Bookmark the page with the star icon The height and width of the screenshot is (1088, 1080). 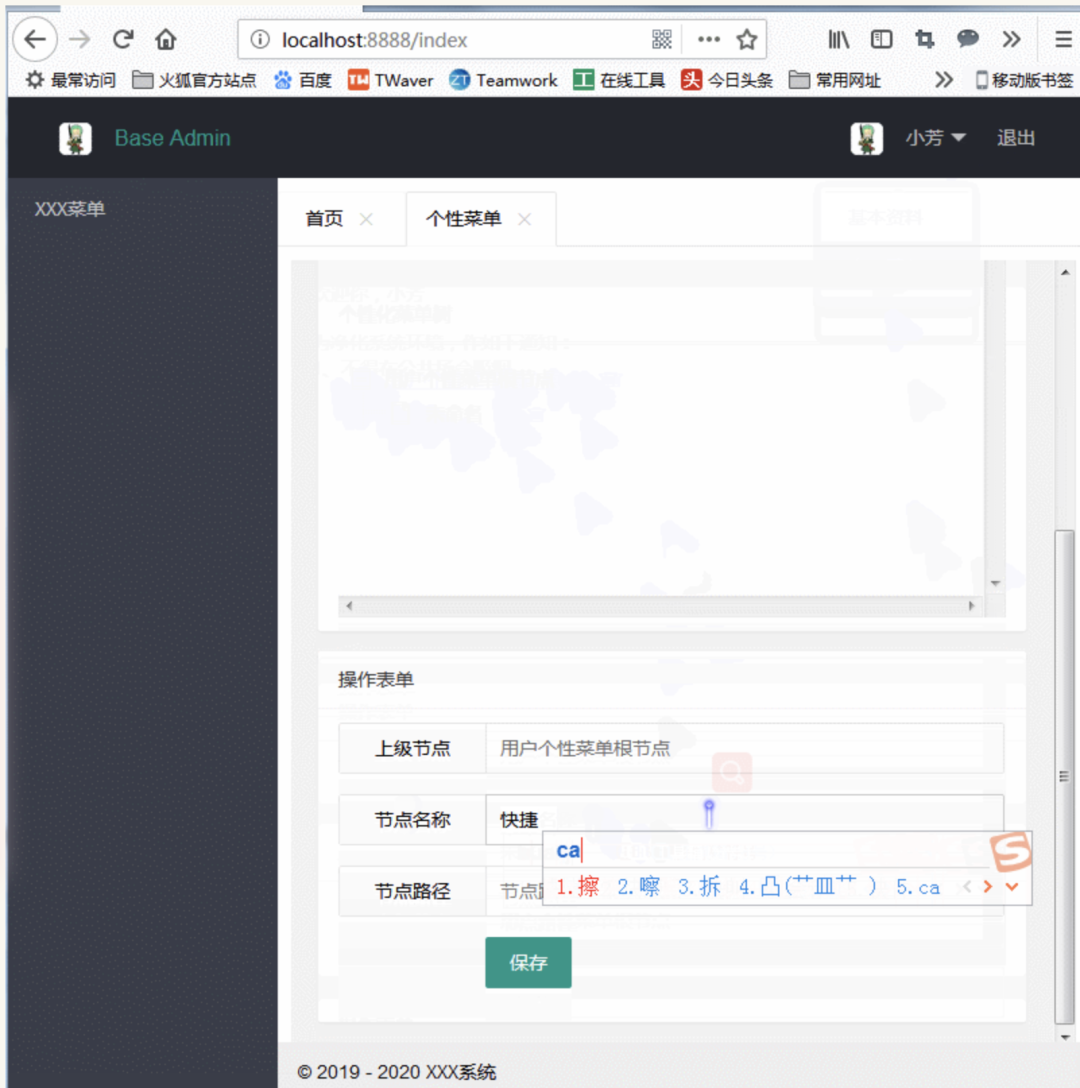[x=746, y=39]
